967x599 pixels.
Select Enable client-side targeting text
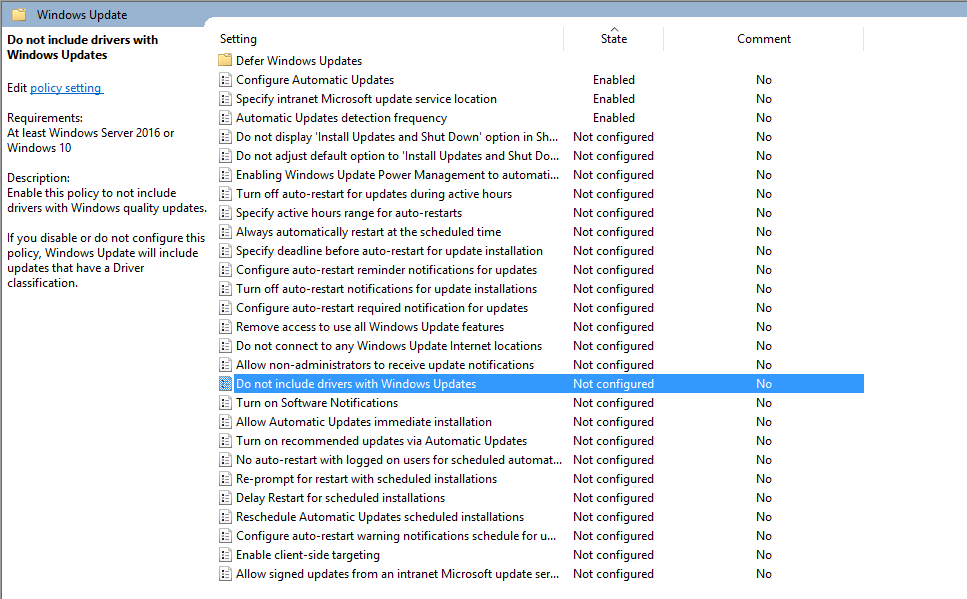pos(308,555)
